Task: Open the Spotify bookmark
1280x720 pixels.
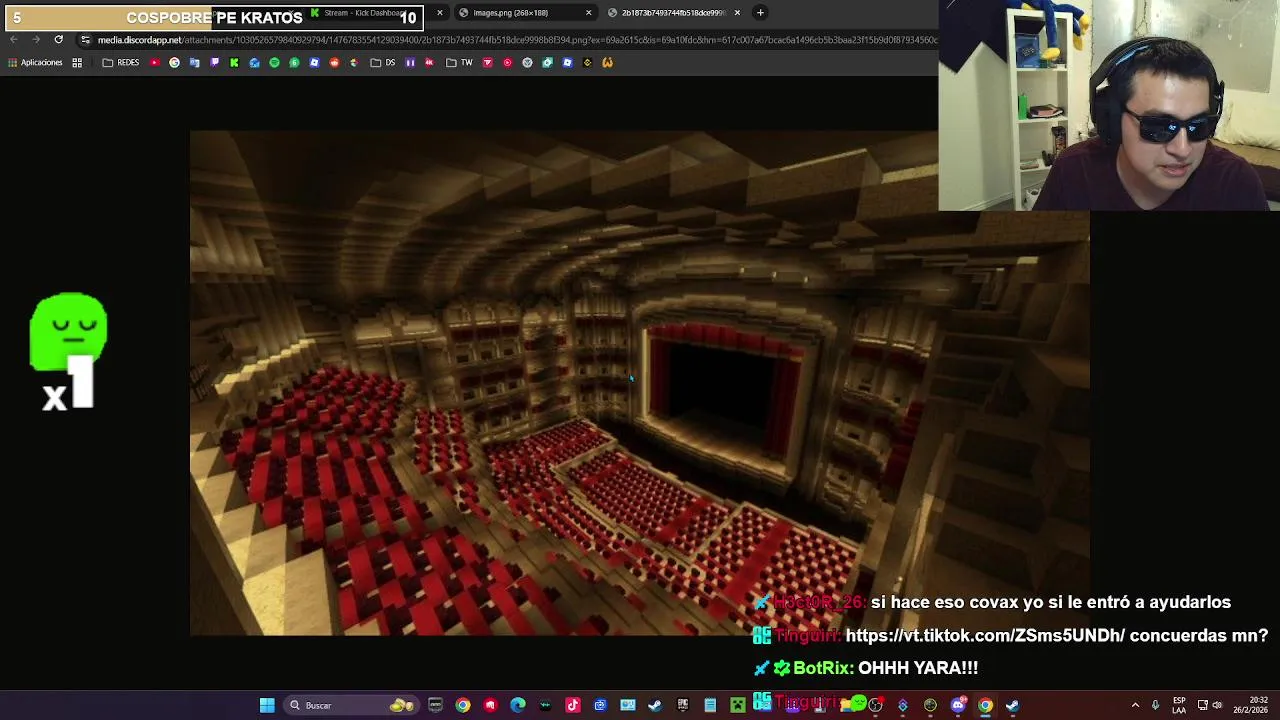Action: 274,62
